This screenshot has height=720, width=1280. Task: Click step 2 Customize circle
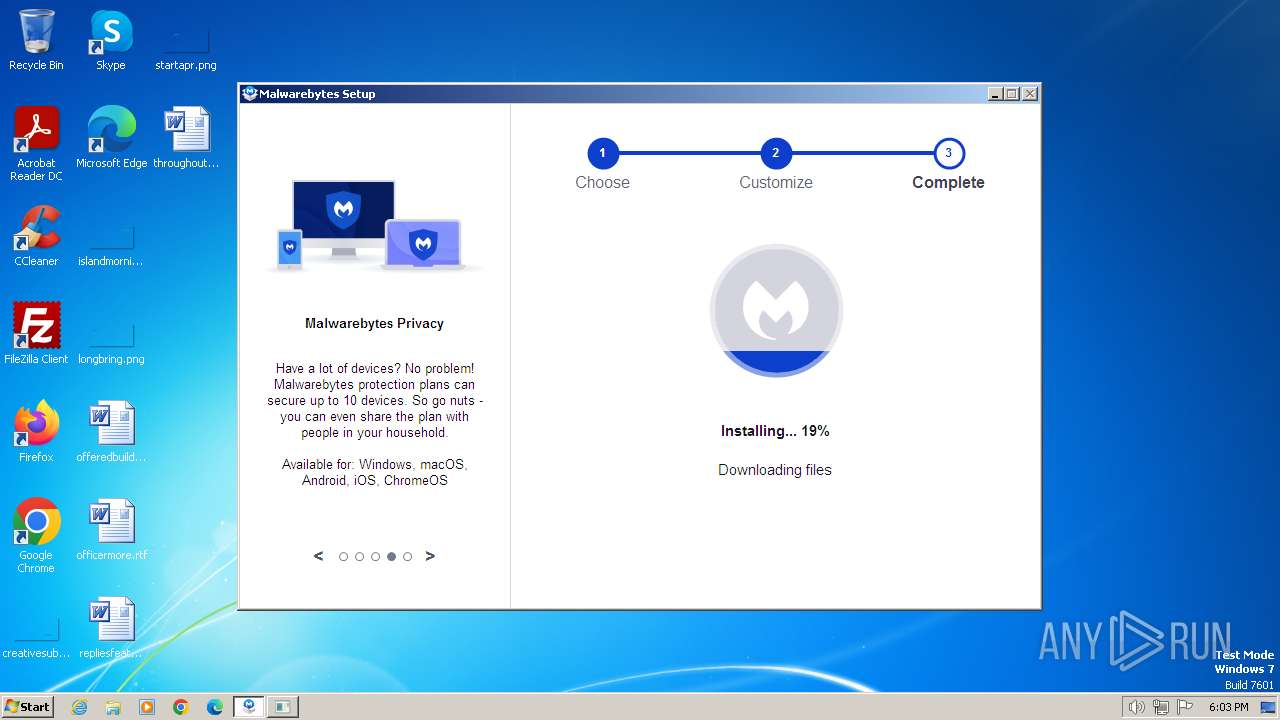tap(776, 153)
